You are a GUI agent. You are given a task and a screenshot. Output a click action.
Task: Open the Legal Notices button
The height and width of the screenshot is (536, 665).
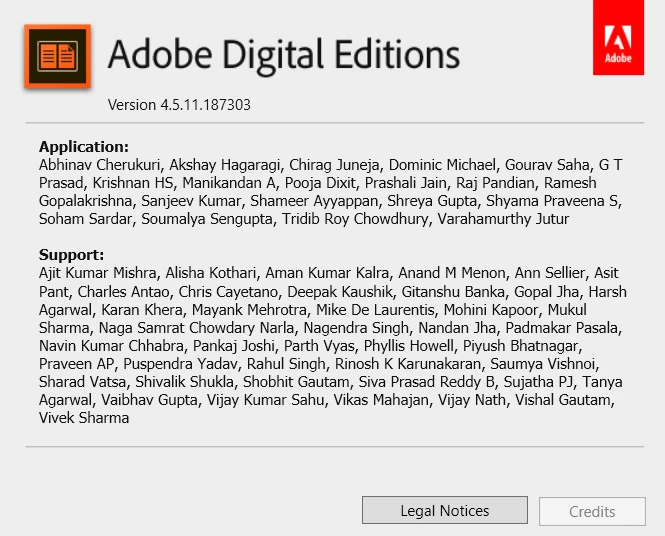click(445, 511)
